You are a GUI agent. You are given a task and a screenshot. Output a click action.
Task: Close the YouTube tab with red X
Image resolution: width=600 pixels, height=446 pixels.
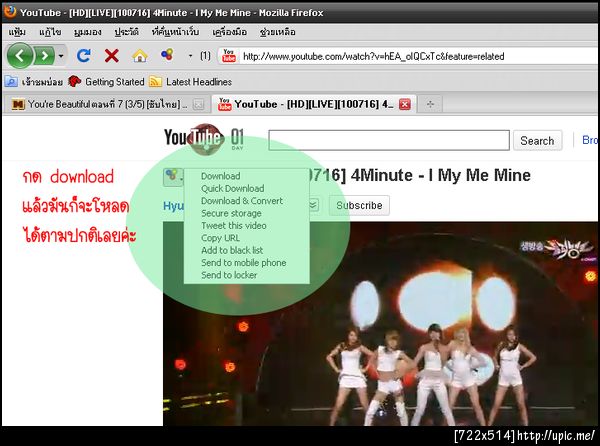pyautogui.click(x=405, y=104)
